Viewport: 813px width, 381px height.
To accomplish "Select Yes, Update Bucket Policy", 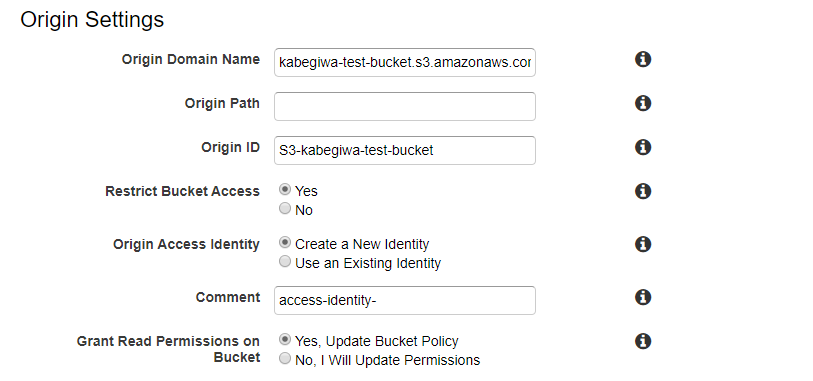I will pyautogui.click(x=285, y=340).
